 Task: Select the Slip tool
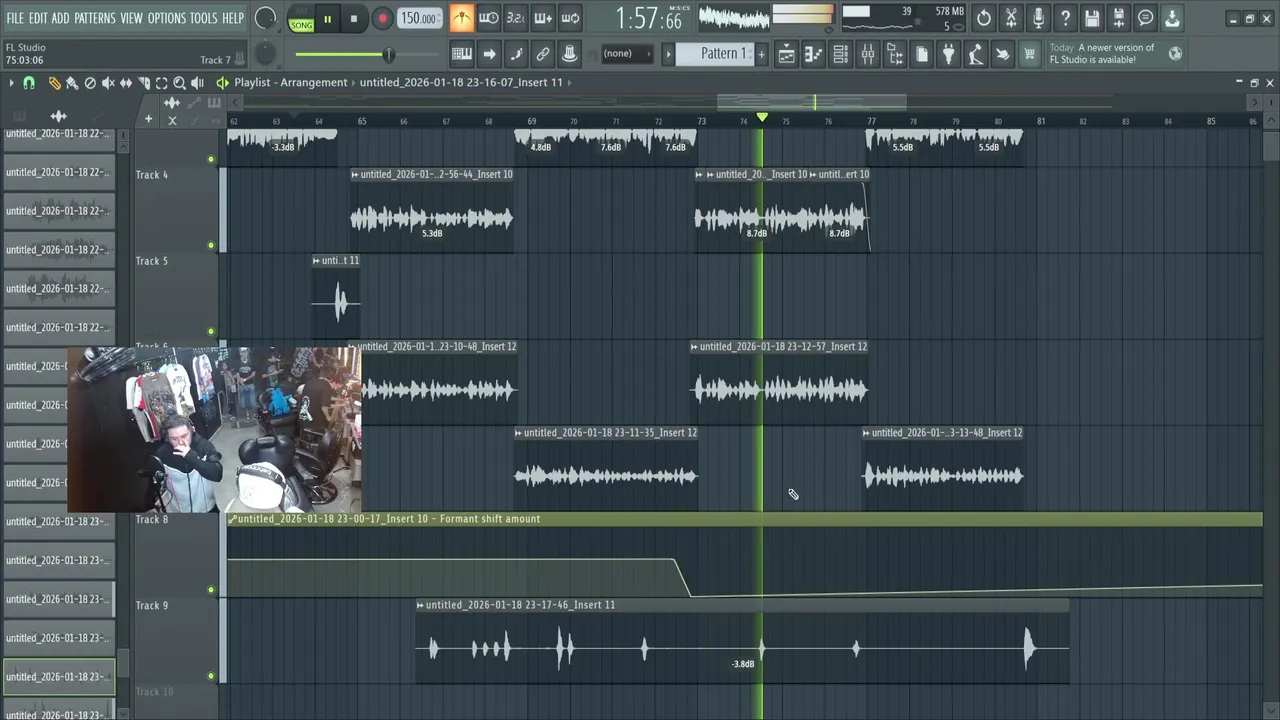click(126, 83)
